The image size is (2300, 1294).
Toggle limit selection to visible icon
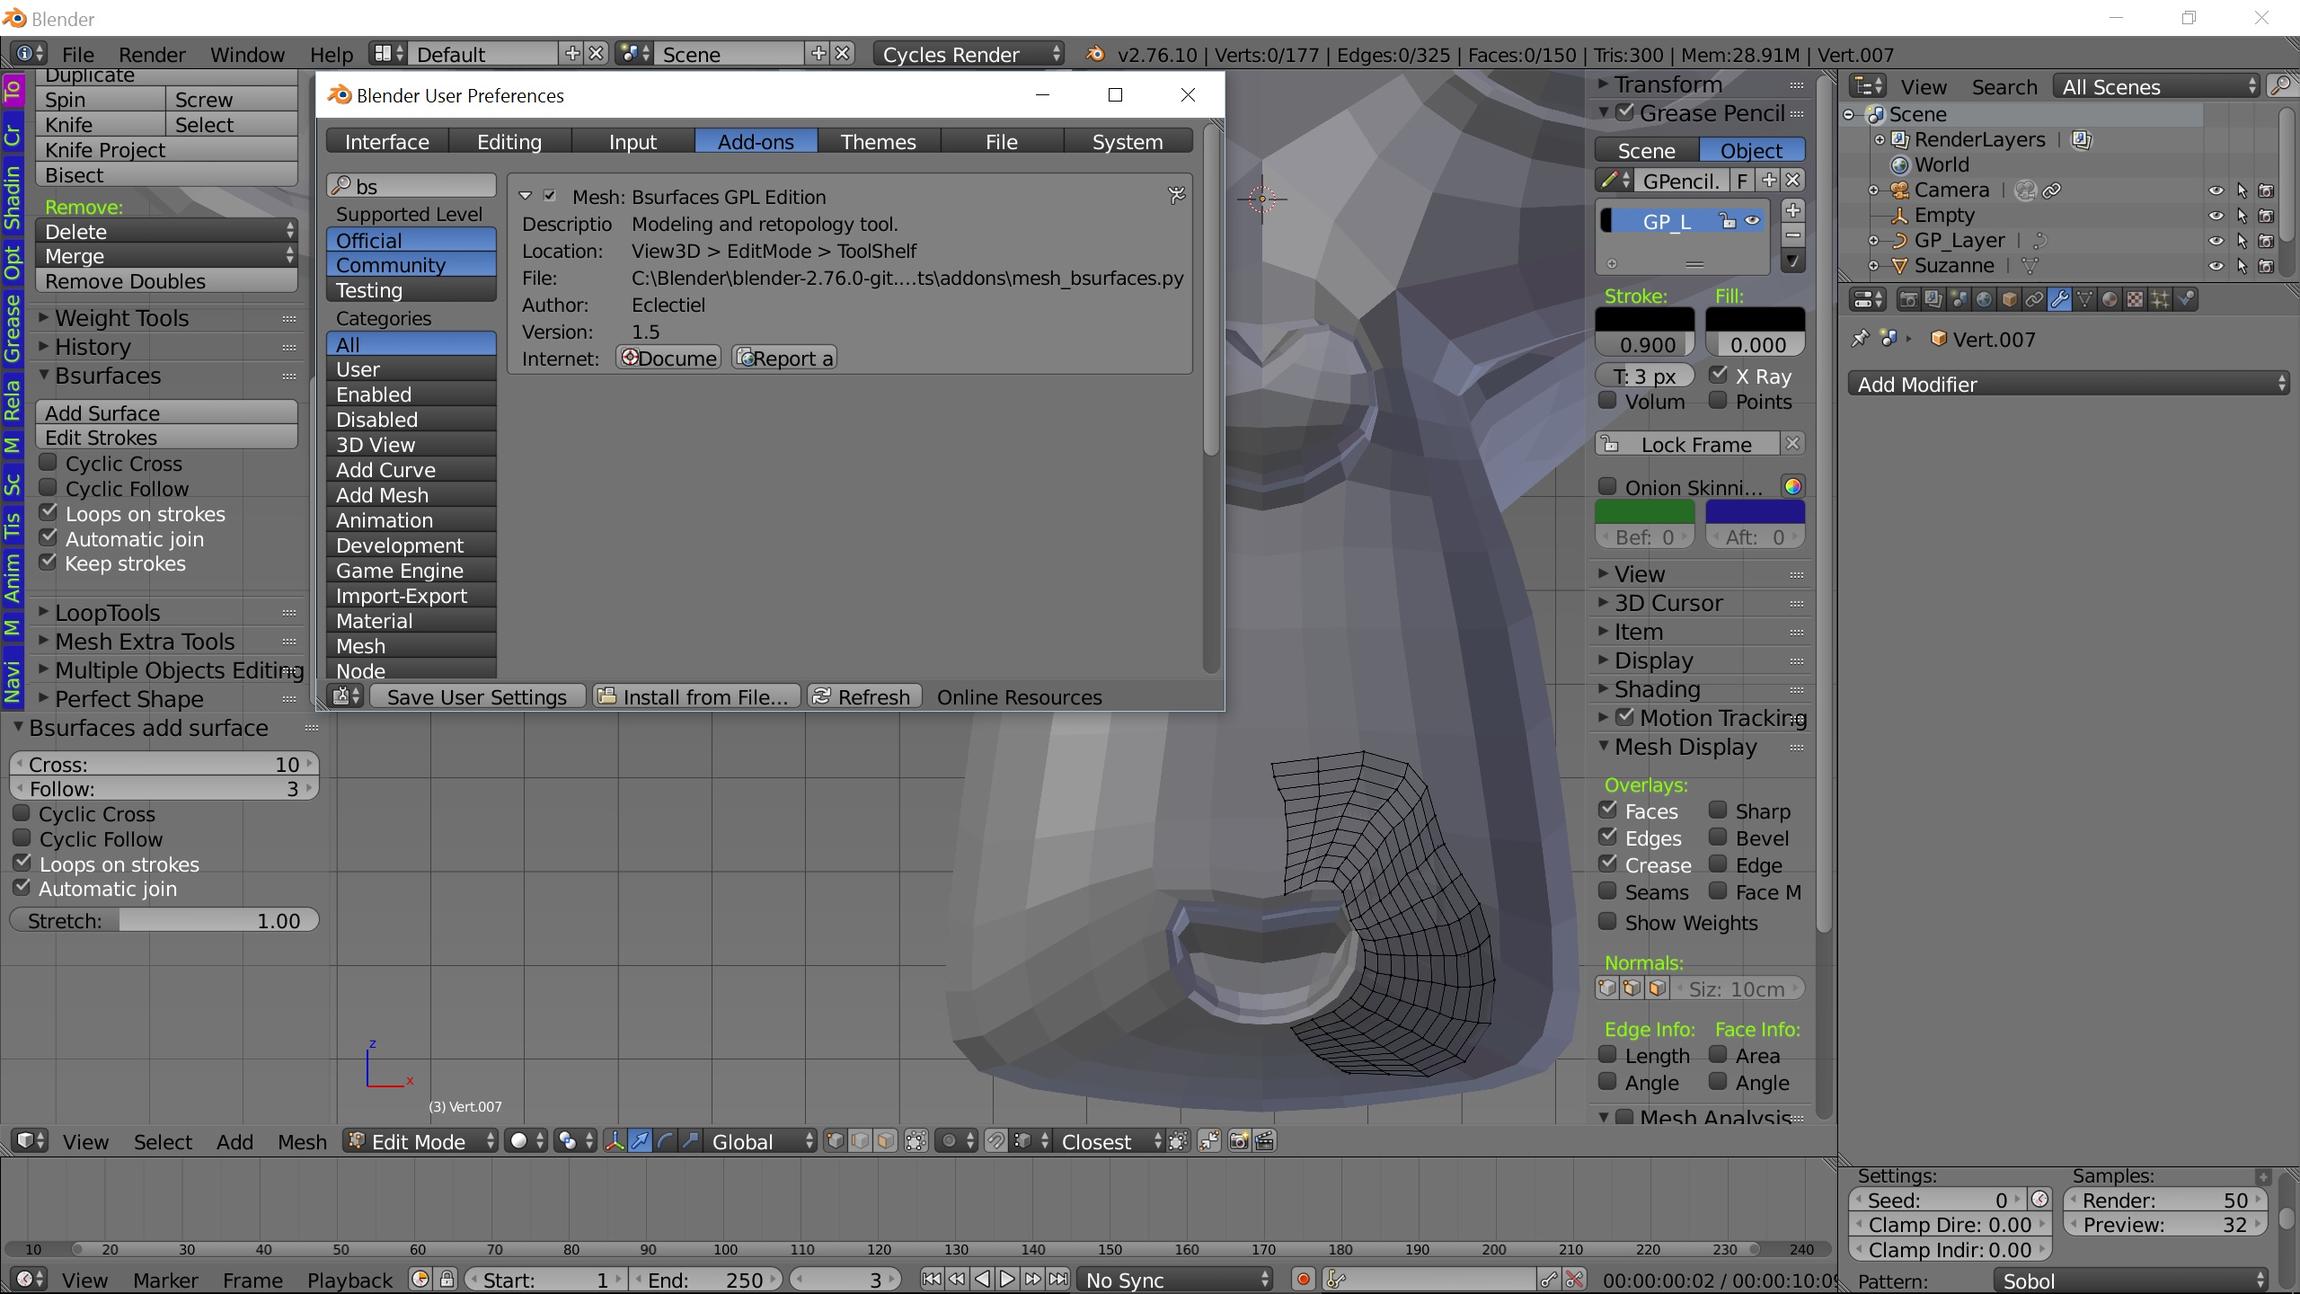pyautogui.click(x=916, y=1141)
